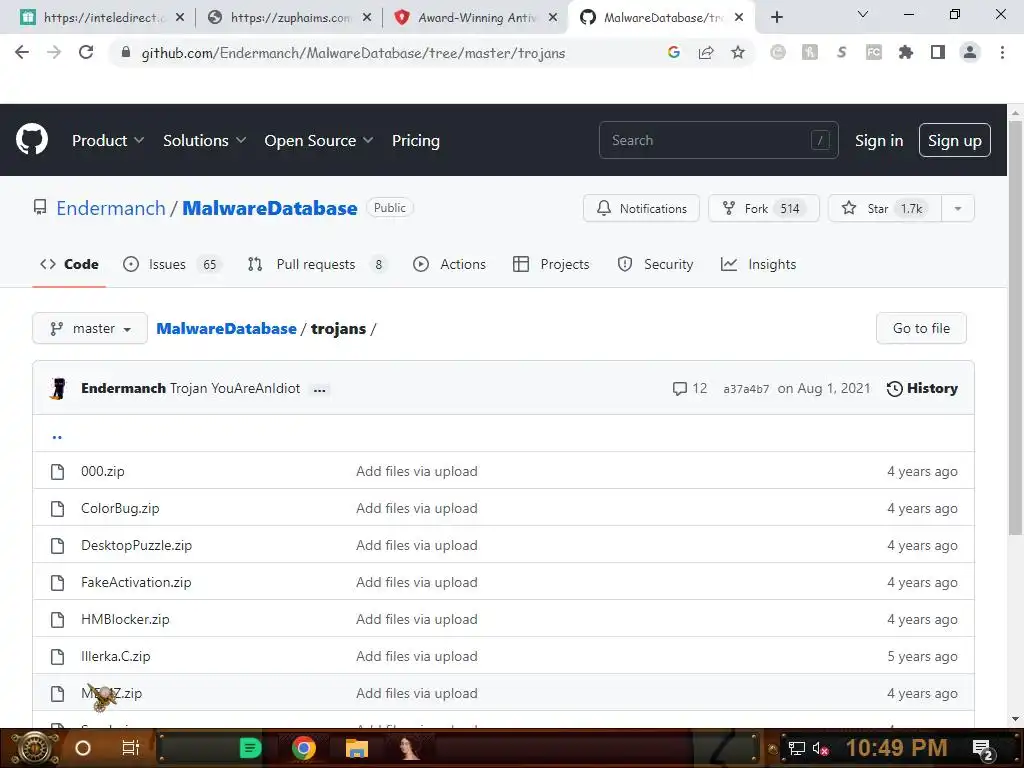Screen dimensions: 1024x768
Task: Open the commit History link
Action: pyautogui.click(x=922, y=389)
